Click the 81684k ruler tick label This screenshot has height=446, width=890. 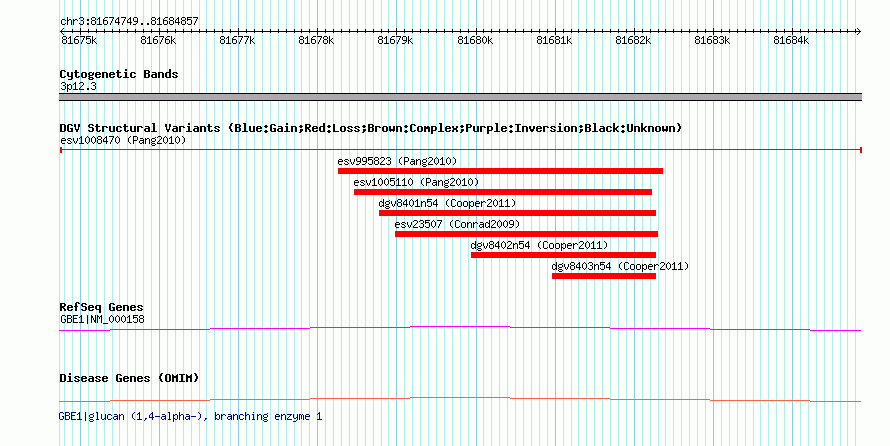(x=791, y=40)
